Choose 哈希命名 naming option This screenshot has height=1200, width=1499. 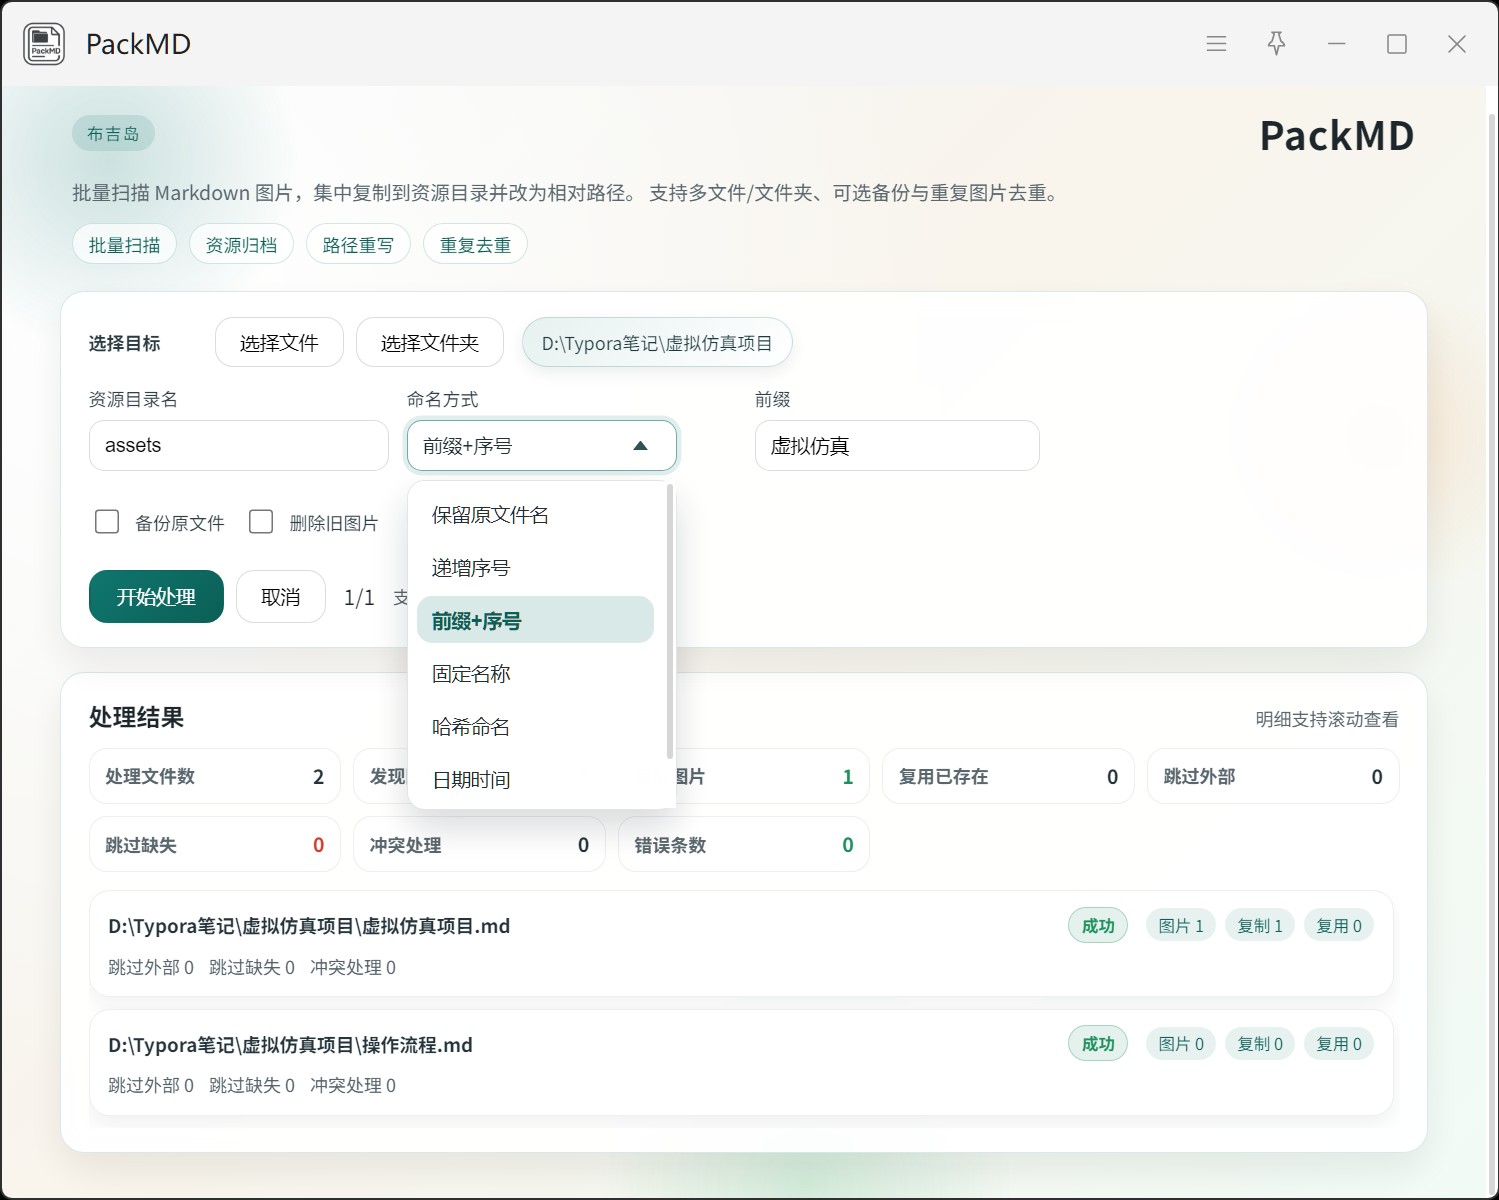click(471, 727)
